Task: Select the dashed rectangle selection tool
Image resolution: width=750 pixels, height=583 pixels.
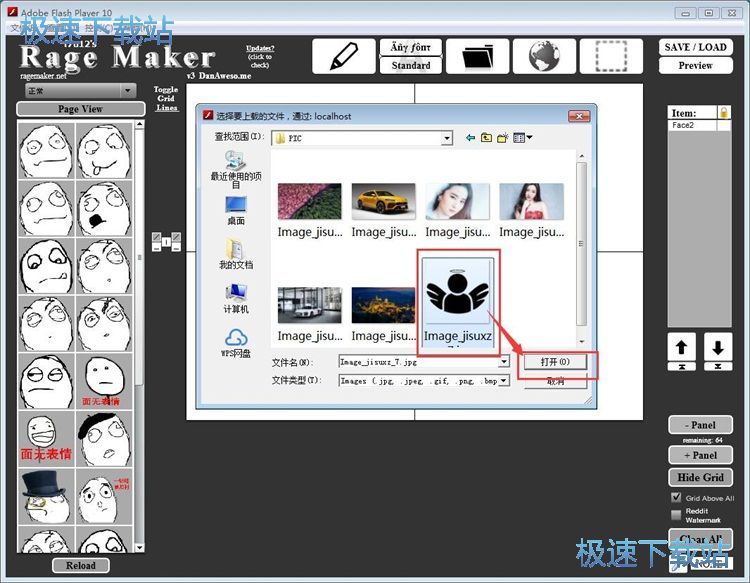Action: tap(610, 57)
